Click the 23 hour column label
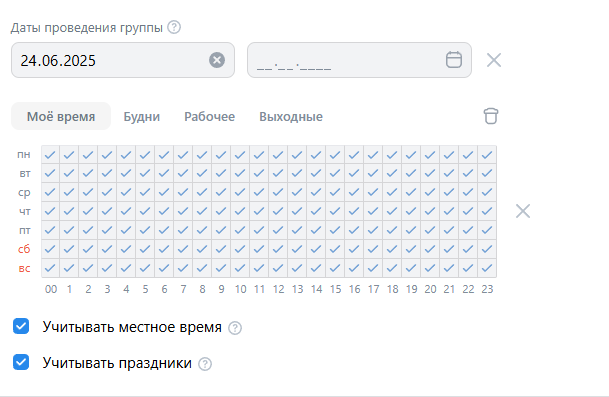This screenshot has width=609, height=397. (x=487, y=289)
